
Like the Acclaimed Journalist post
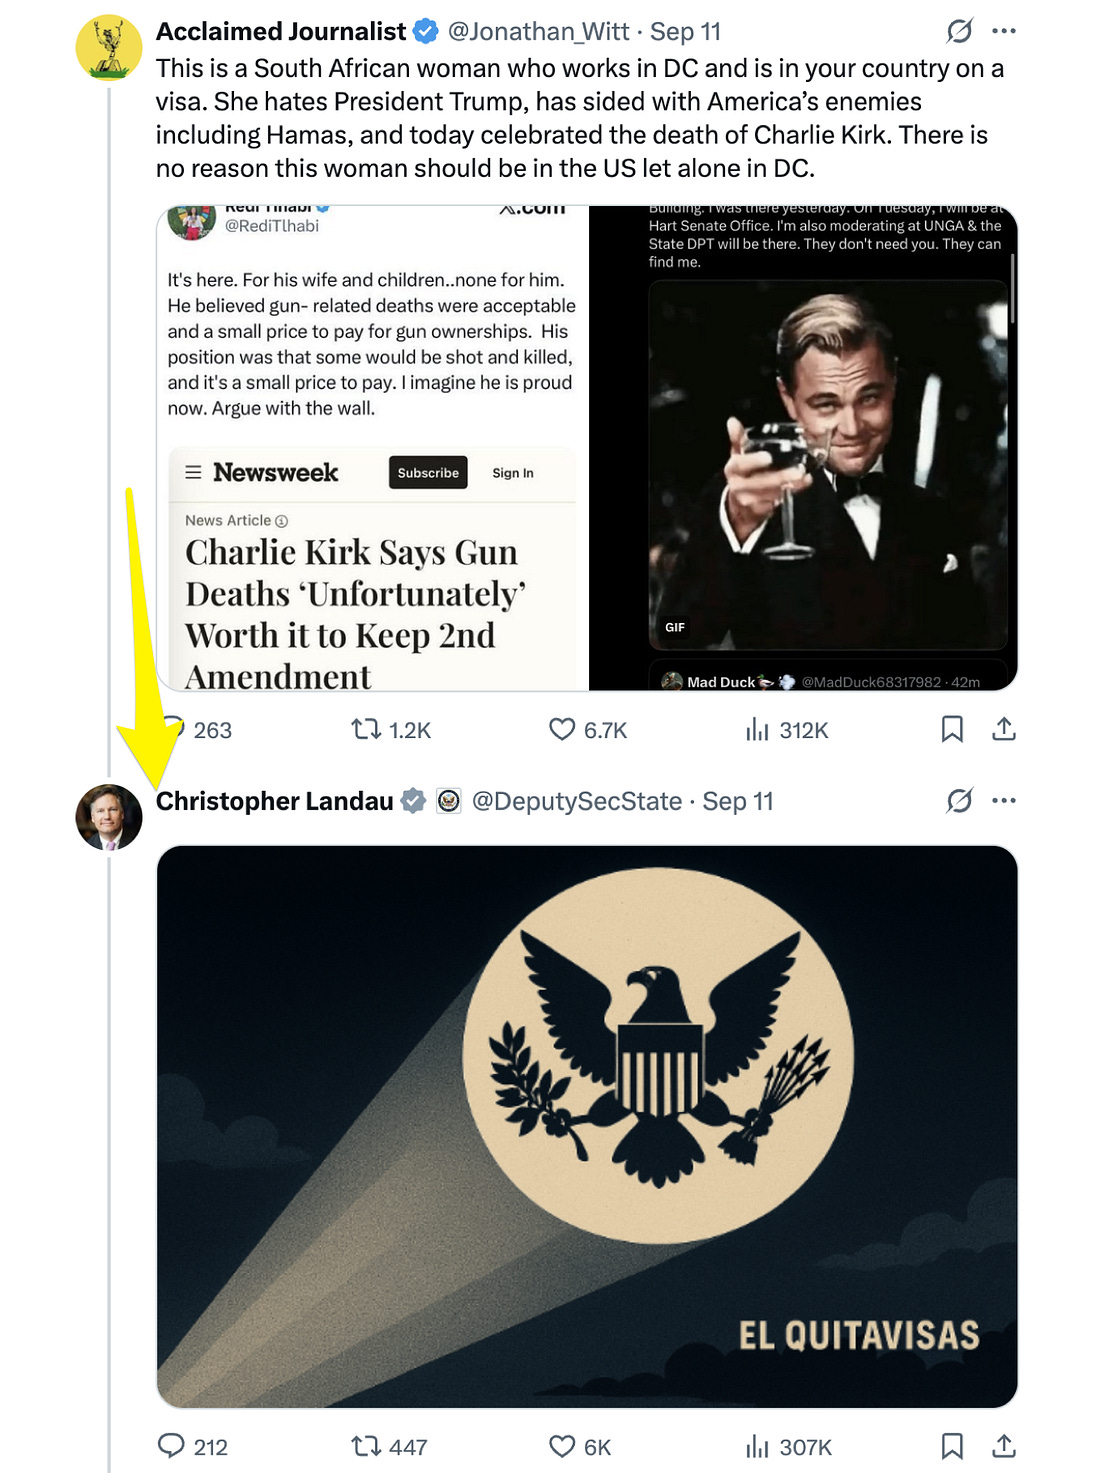point(563,730)
